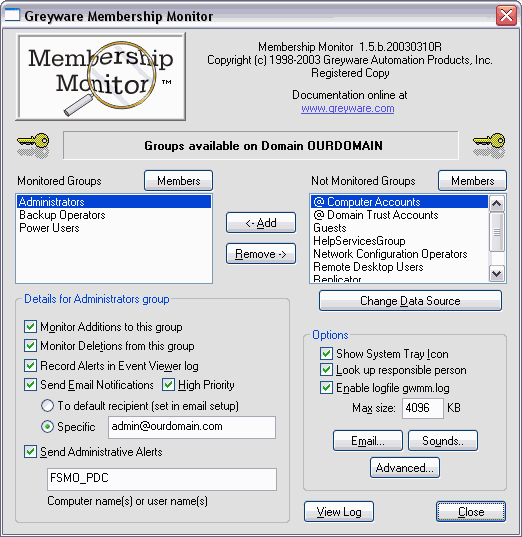Open Members for Monitored Groups
The image size is (522, 537).
tap(178, 180)
